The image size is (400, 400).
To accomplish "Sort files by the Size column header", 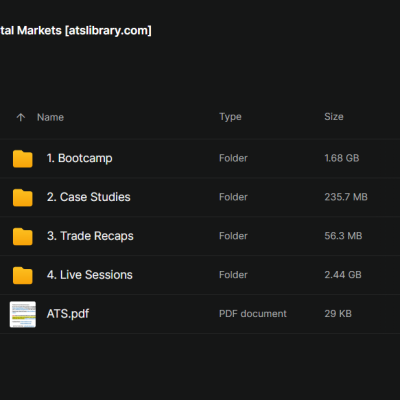I will click(x=334, y=117).
